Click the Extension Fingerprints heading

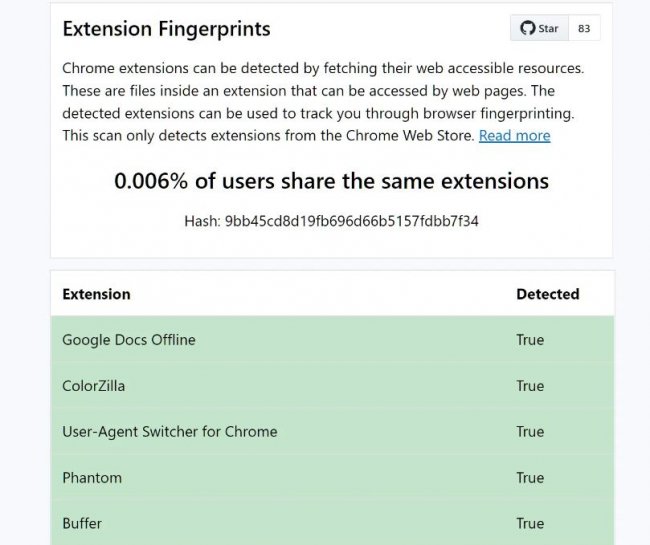(x=166, y=29)
